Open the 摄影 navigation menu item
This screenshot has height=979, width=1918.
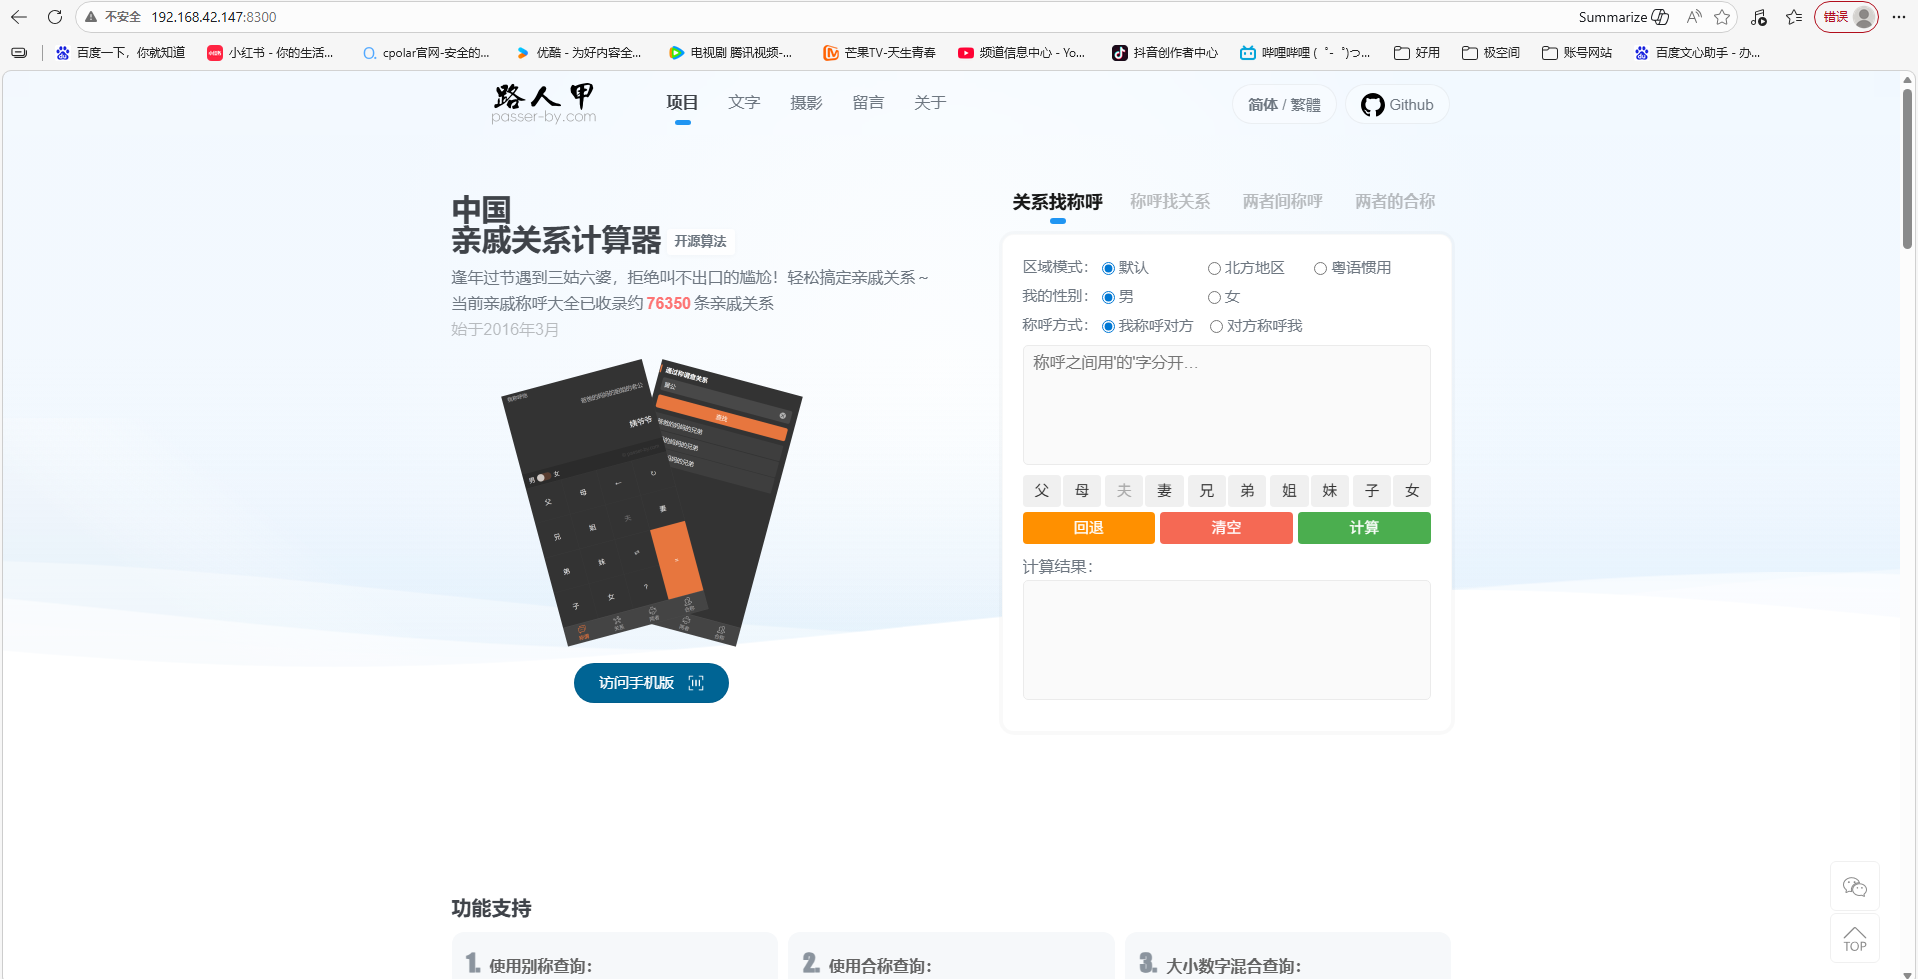pyautogui.click(x=806, y=103)
